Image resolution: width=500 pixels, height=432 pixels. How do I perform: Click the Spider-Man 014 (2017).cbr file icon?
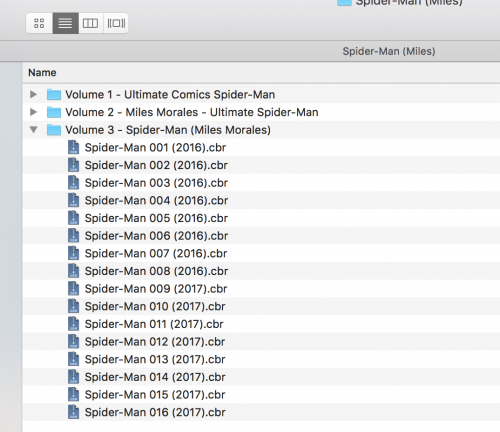(73, 377)
